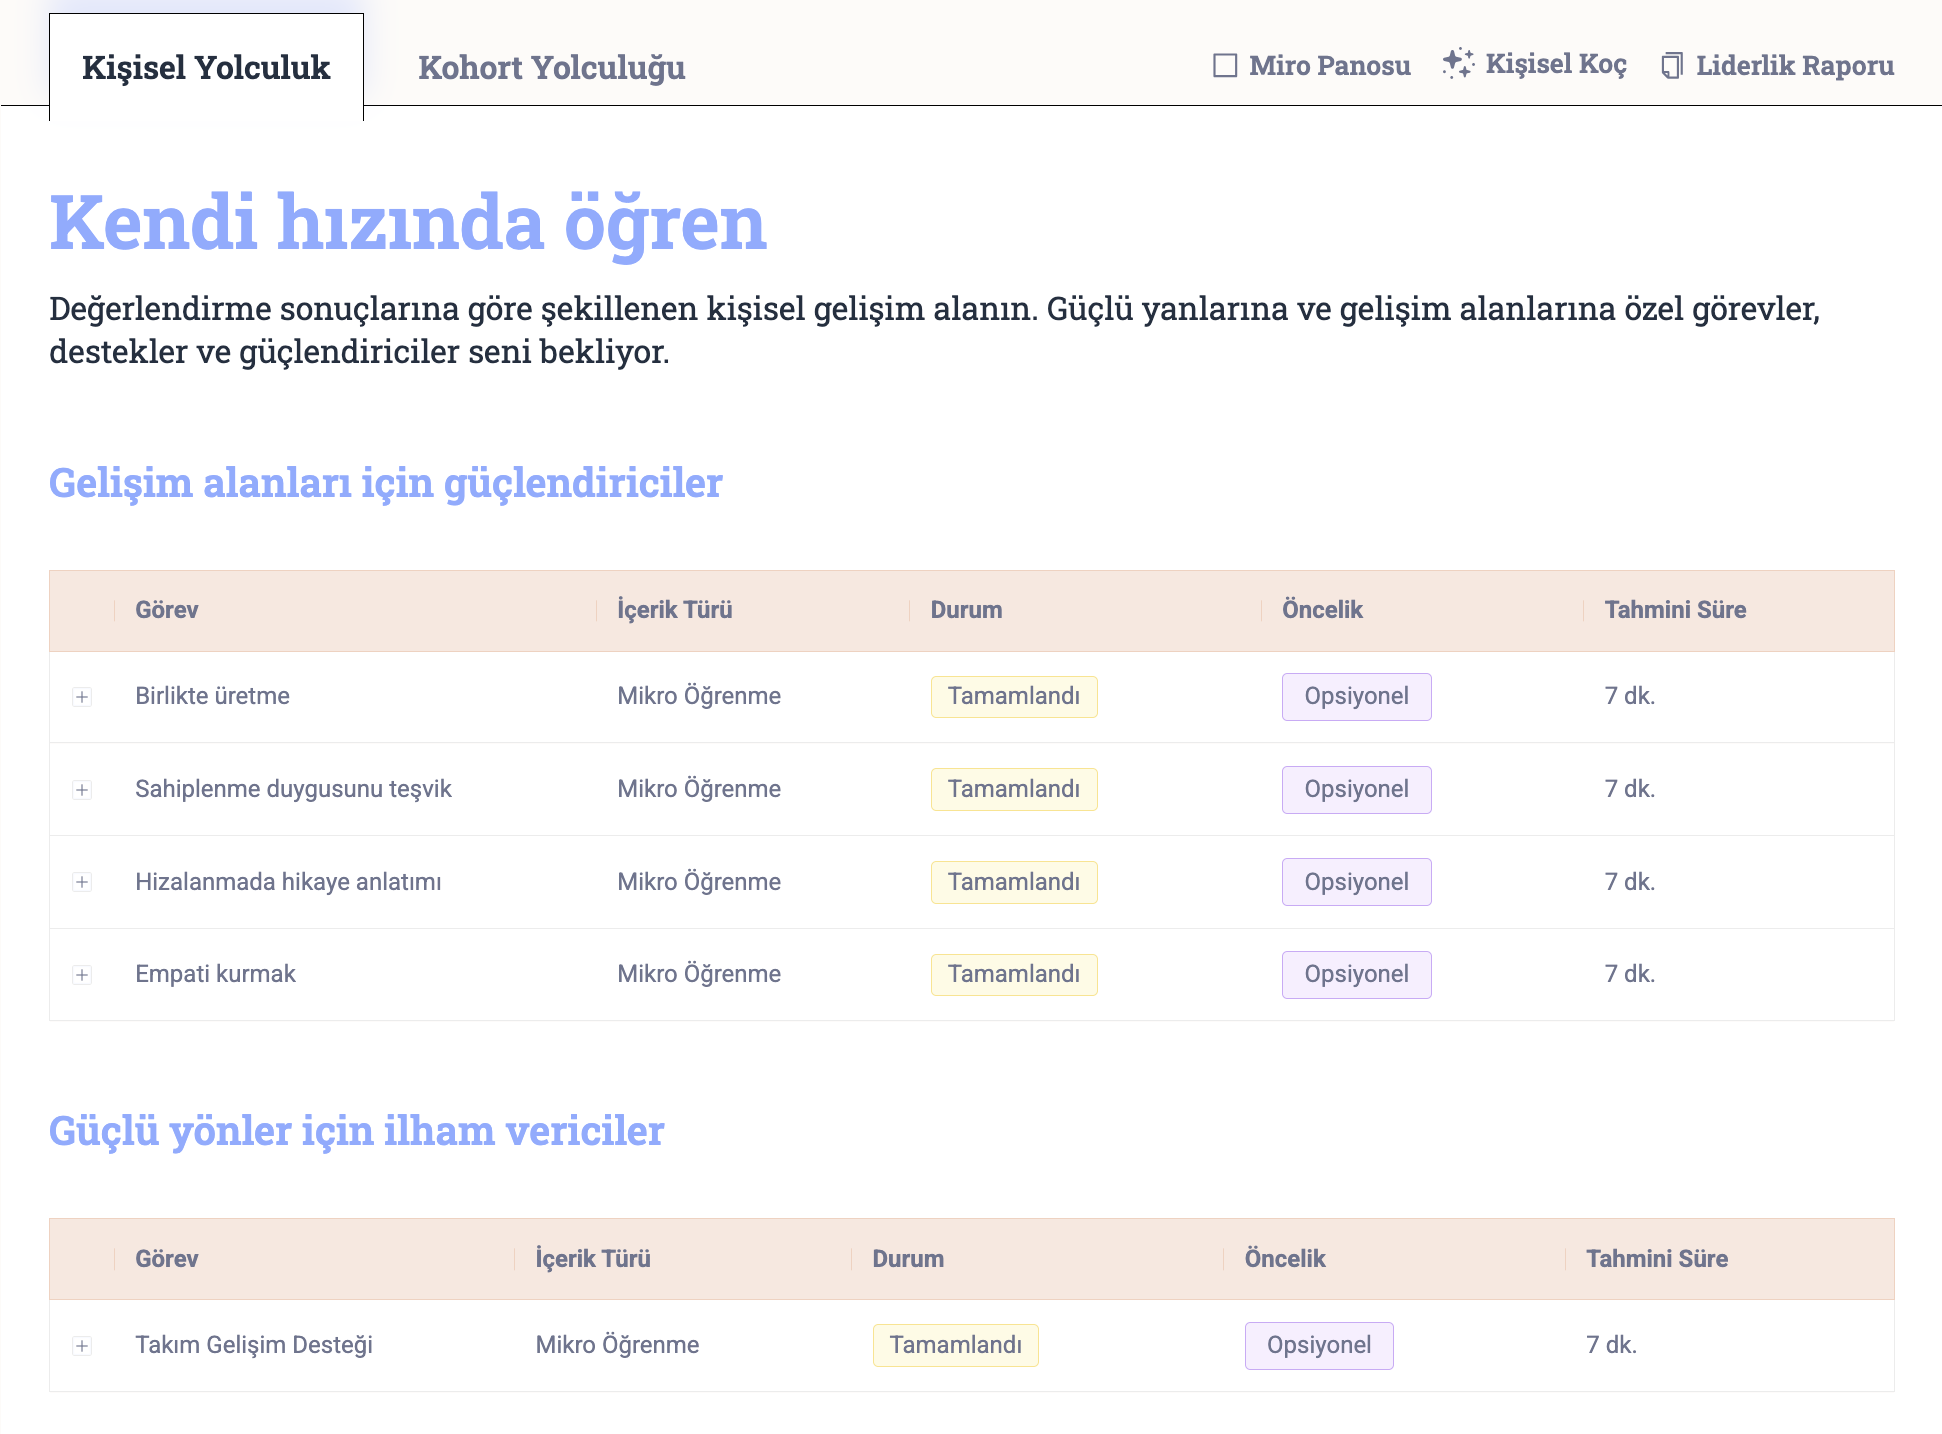Open the Liderlik Raporu link
The width and height of the screenshot is (1942, 1434).
[x=1794, y=66]
